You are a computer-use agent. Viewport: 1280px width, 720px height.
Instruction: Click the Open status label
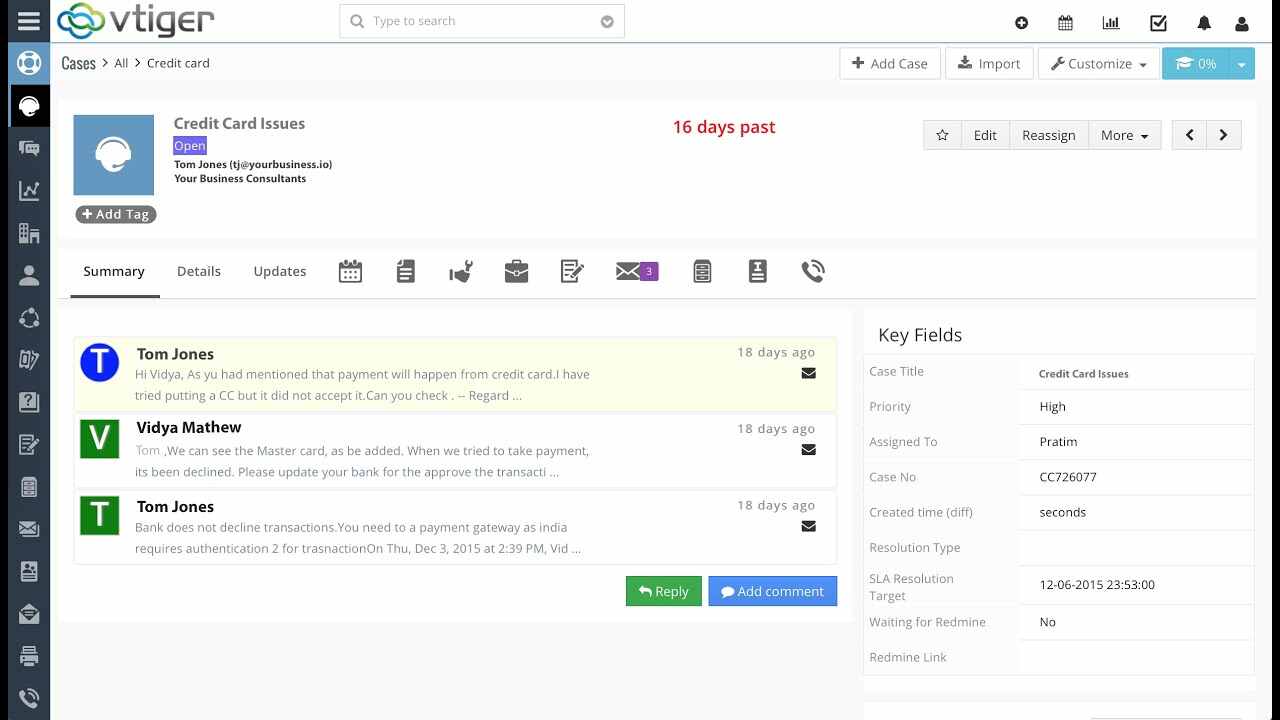tap(190, 146)
